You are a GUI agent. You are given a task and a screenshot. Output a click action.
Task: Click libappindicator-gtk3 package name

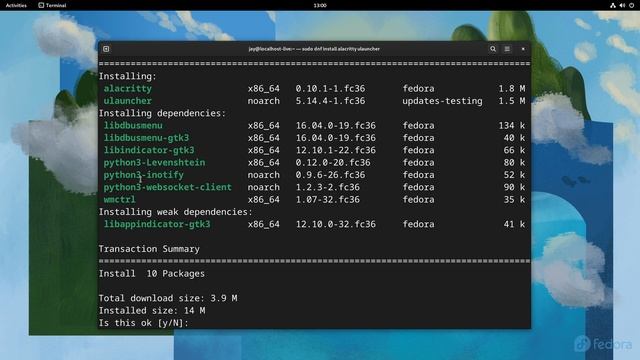tap(157, 224)
